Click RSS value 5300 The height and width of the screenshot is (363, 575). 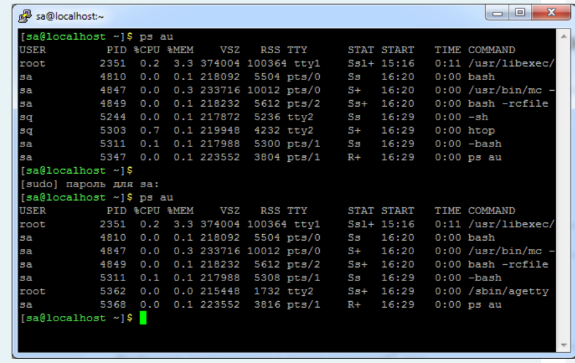(x=267, y=144)
